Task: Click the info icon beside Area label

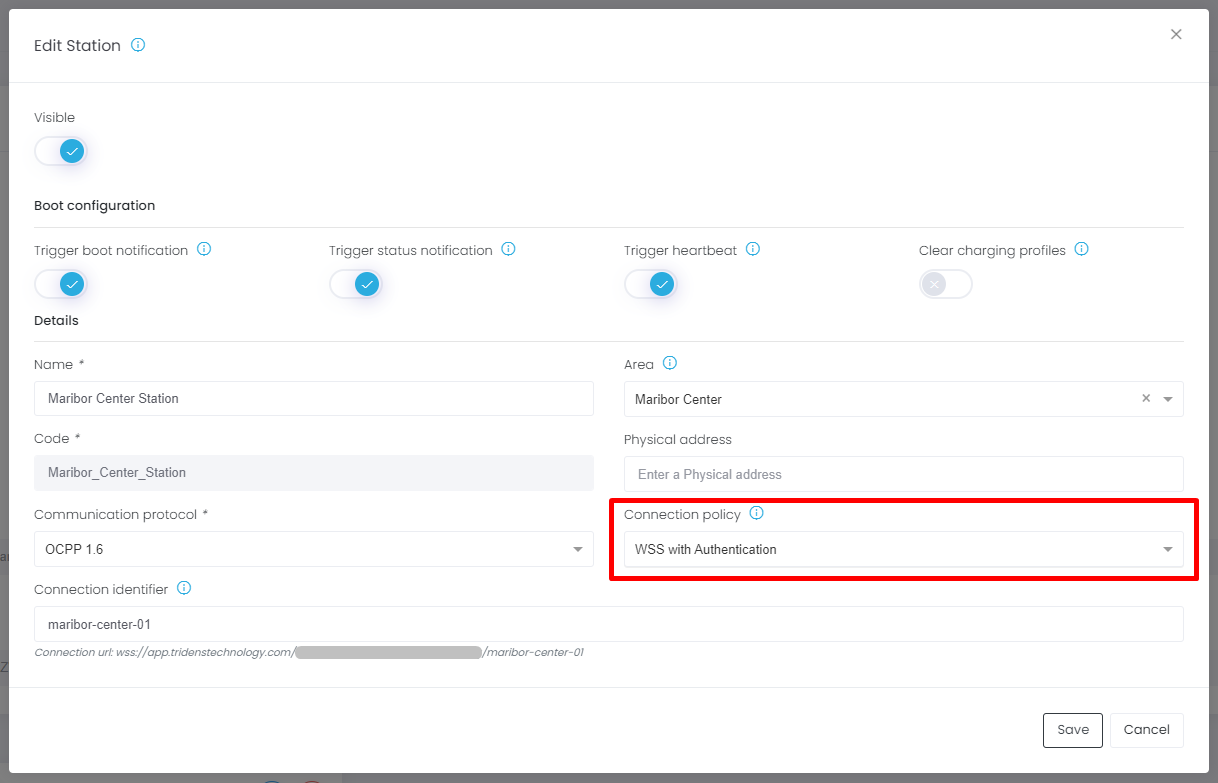Action: coord(670,363)
